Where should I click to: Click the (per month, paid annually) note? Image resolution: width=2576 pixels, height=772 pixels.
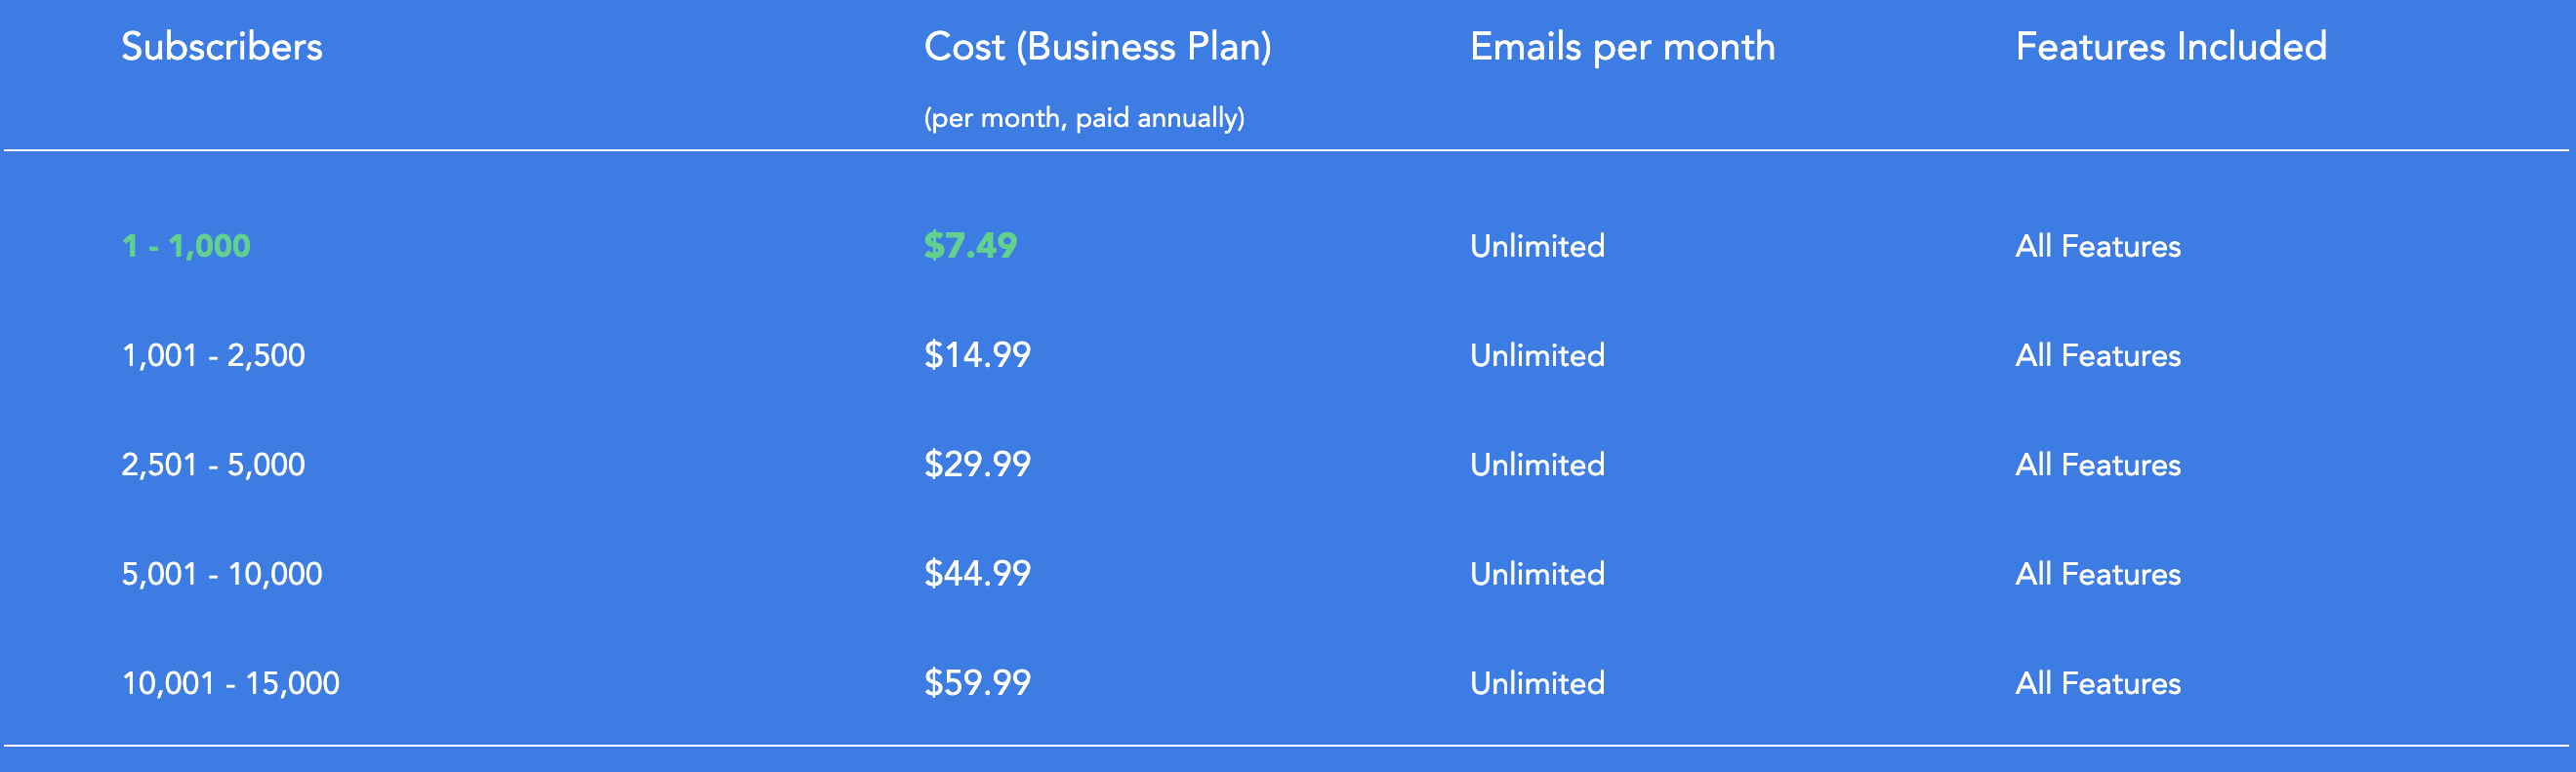coord(1084,118)
